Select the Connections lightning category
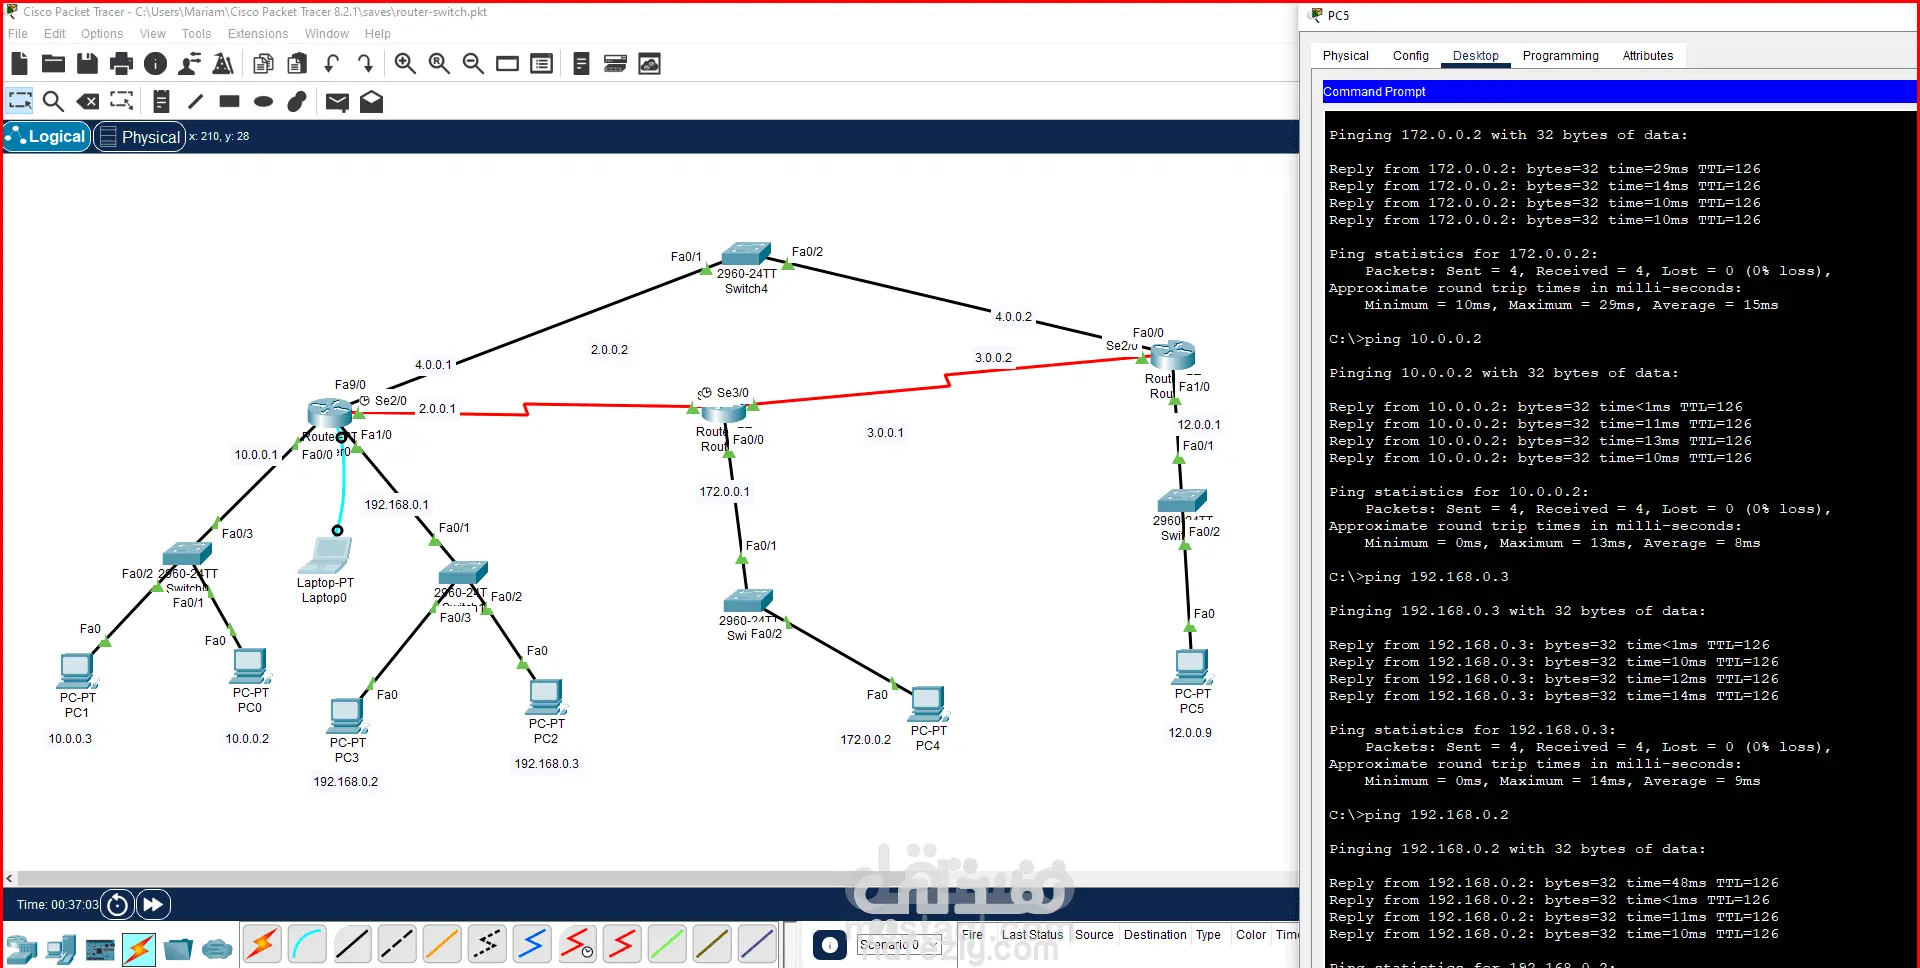1920x968 pixels. point(139,949)
